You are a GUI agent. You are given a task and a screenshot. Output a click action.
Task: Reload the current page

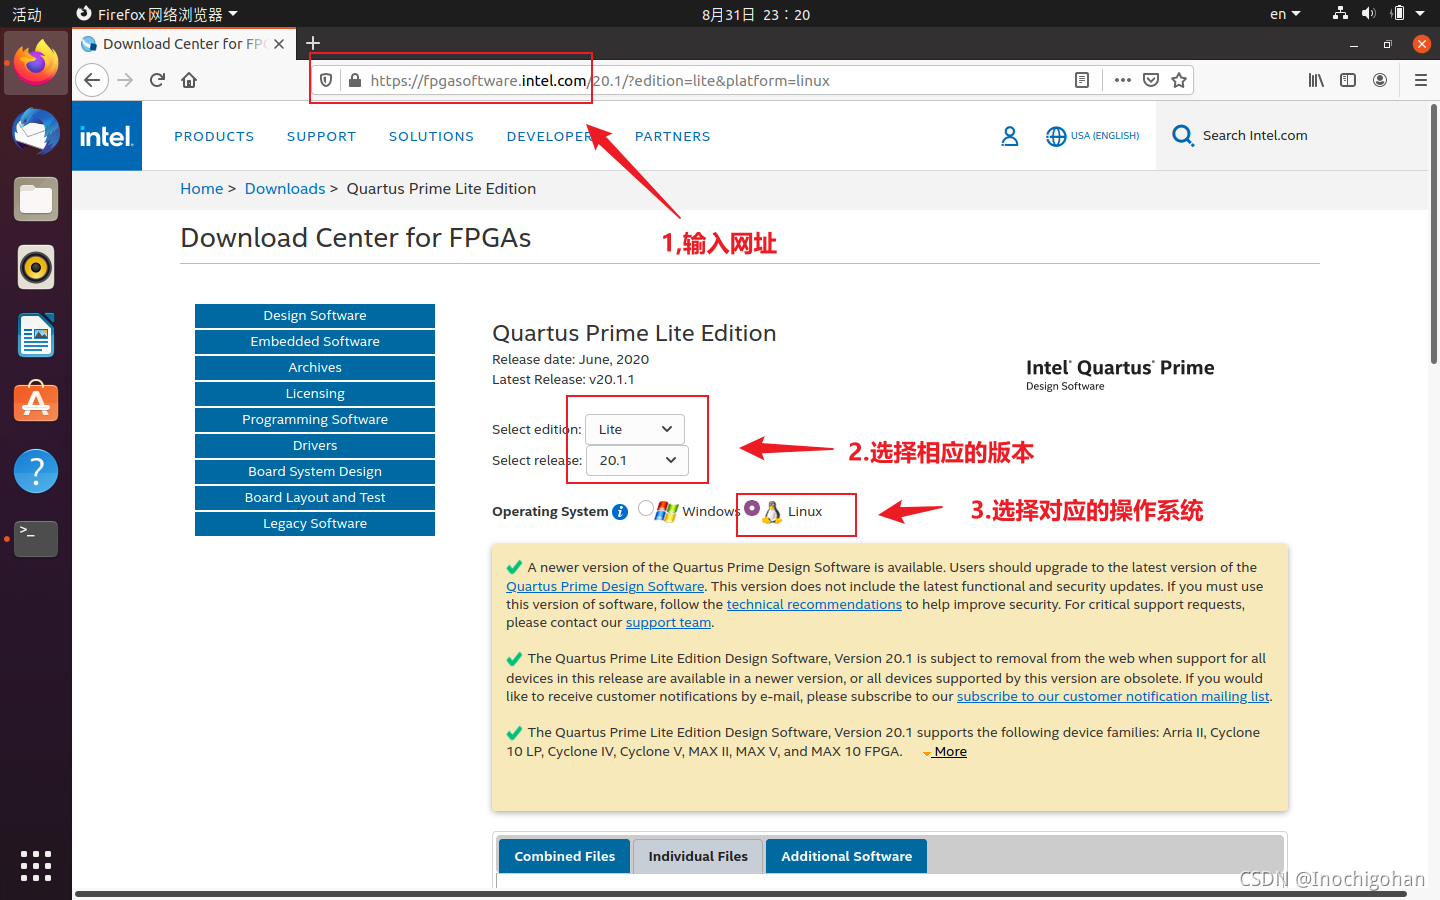(x=157, y=80)
